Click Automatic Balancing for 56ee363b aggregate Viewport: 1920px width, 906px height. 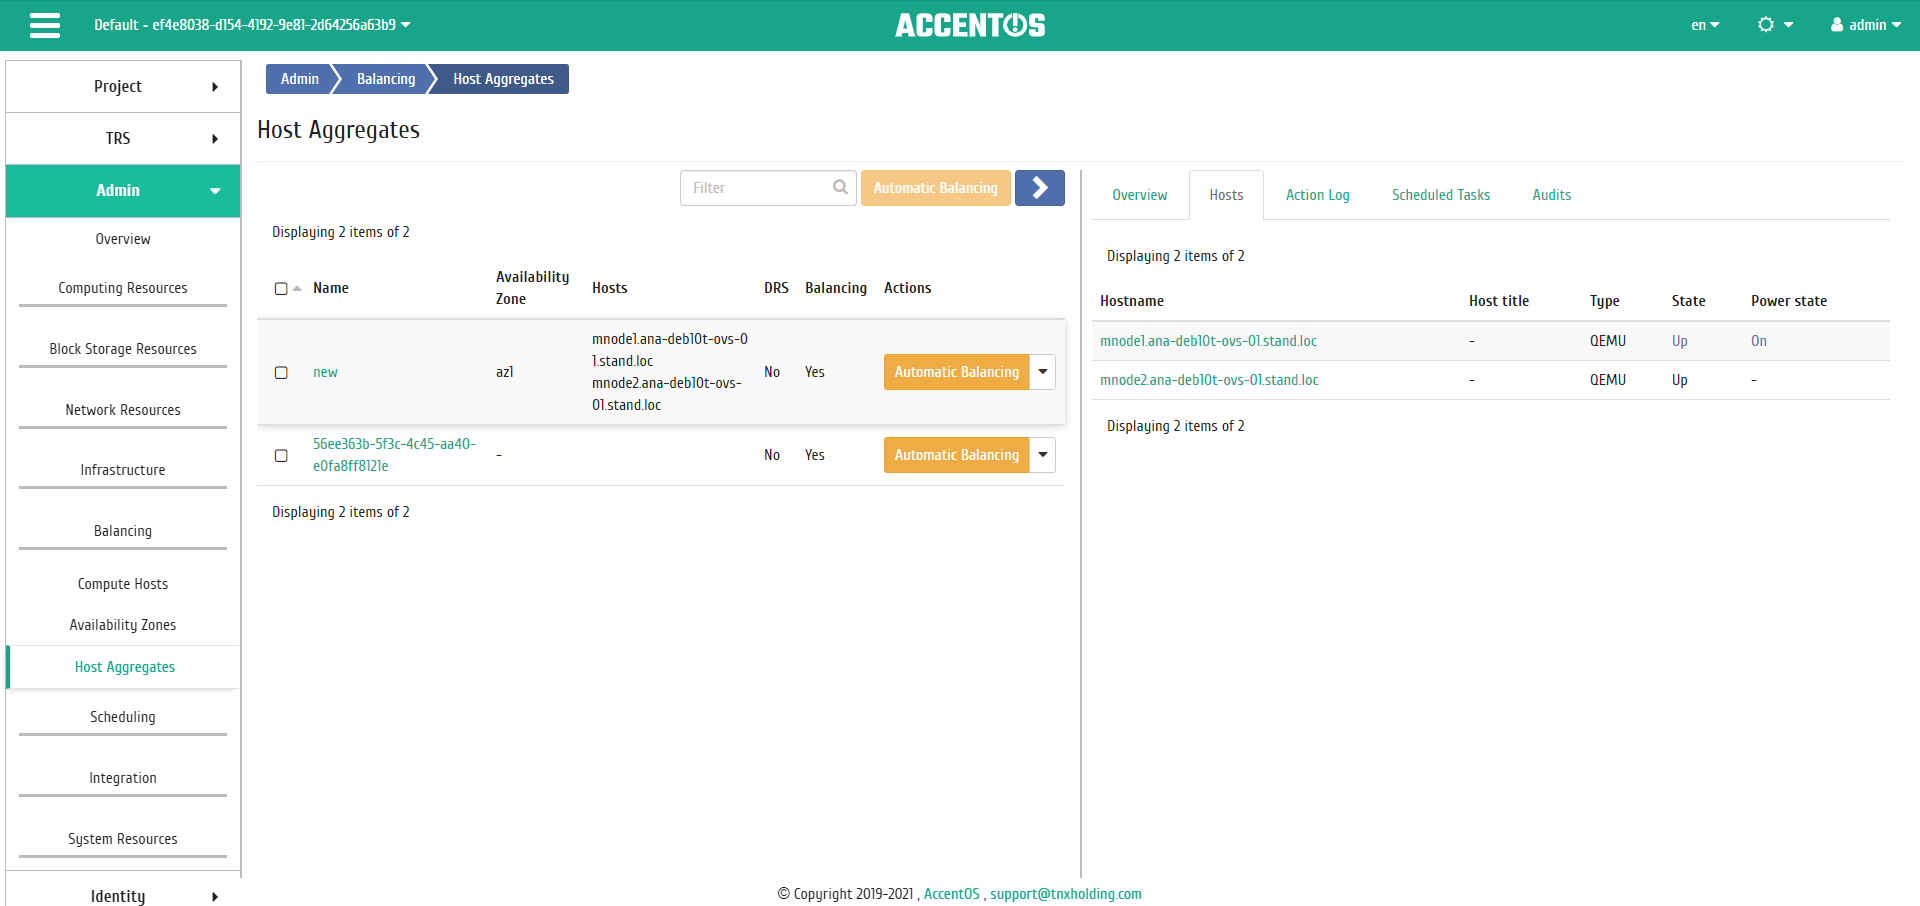coord(956,455)
